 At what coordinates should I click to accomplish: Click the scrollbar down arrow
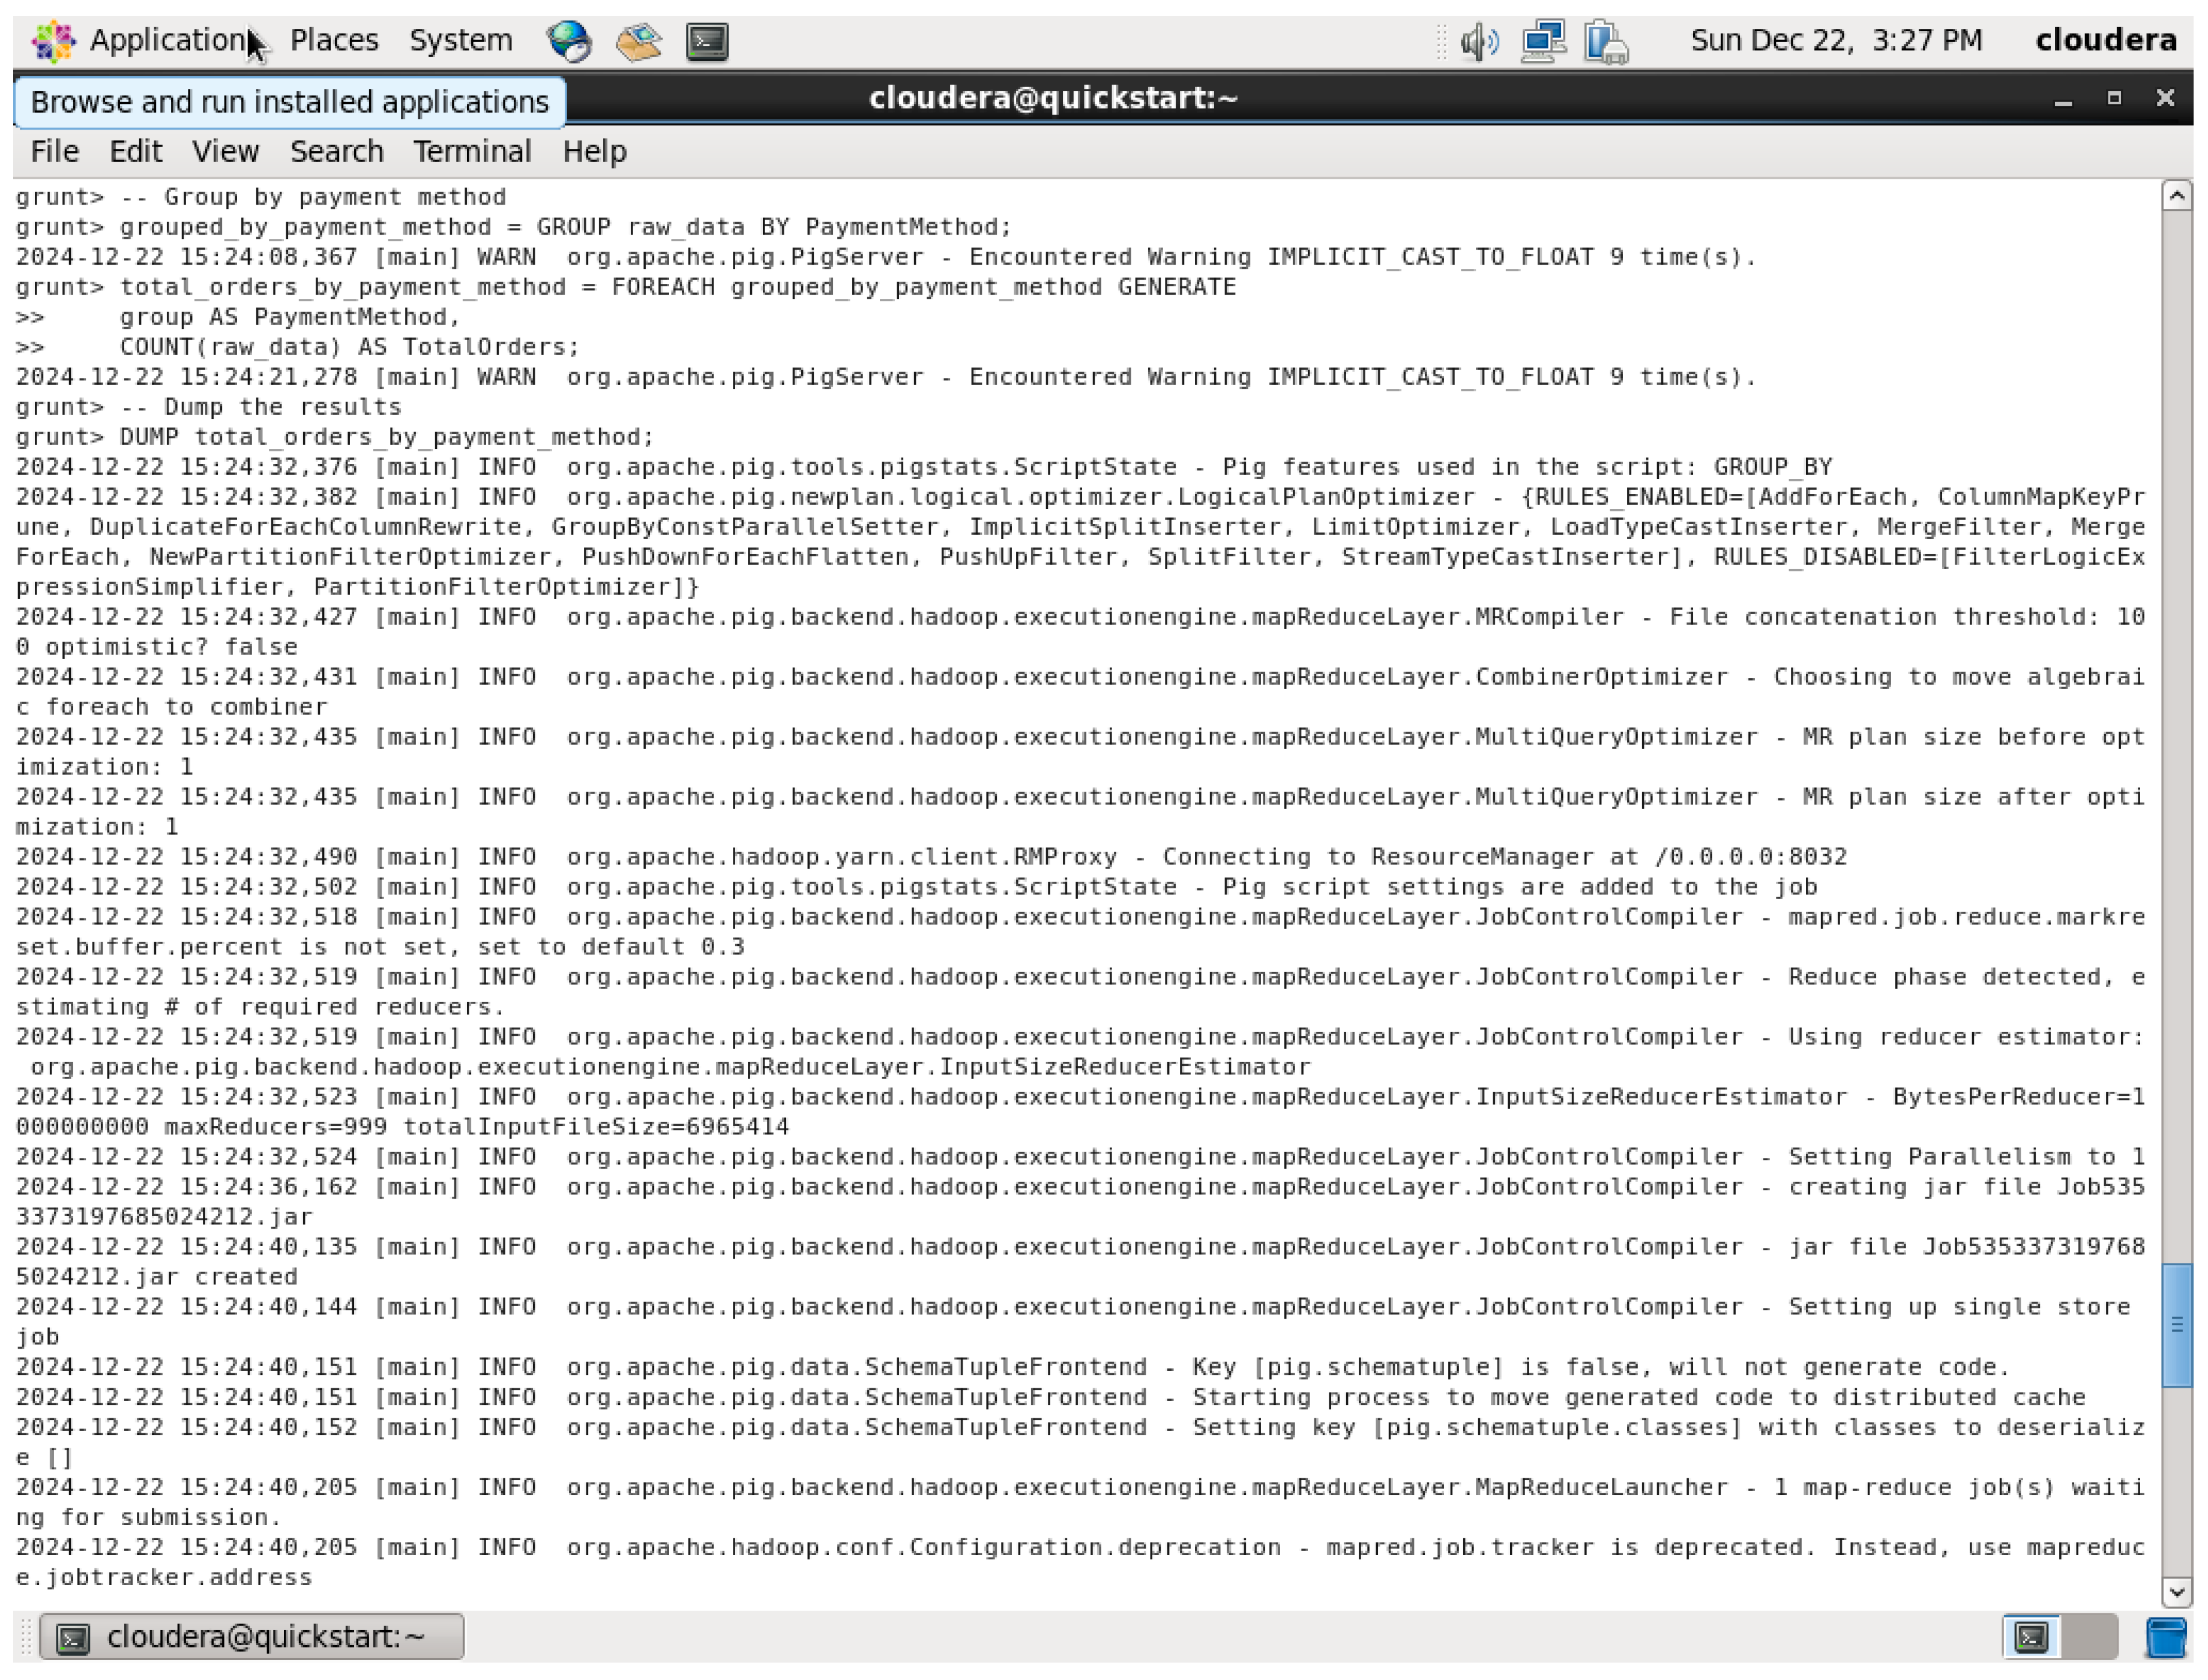2178,1591
